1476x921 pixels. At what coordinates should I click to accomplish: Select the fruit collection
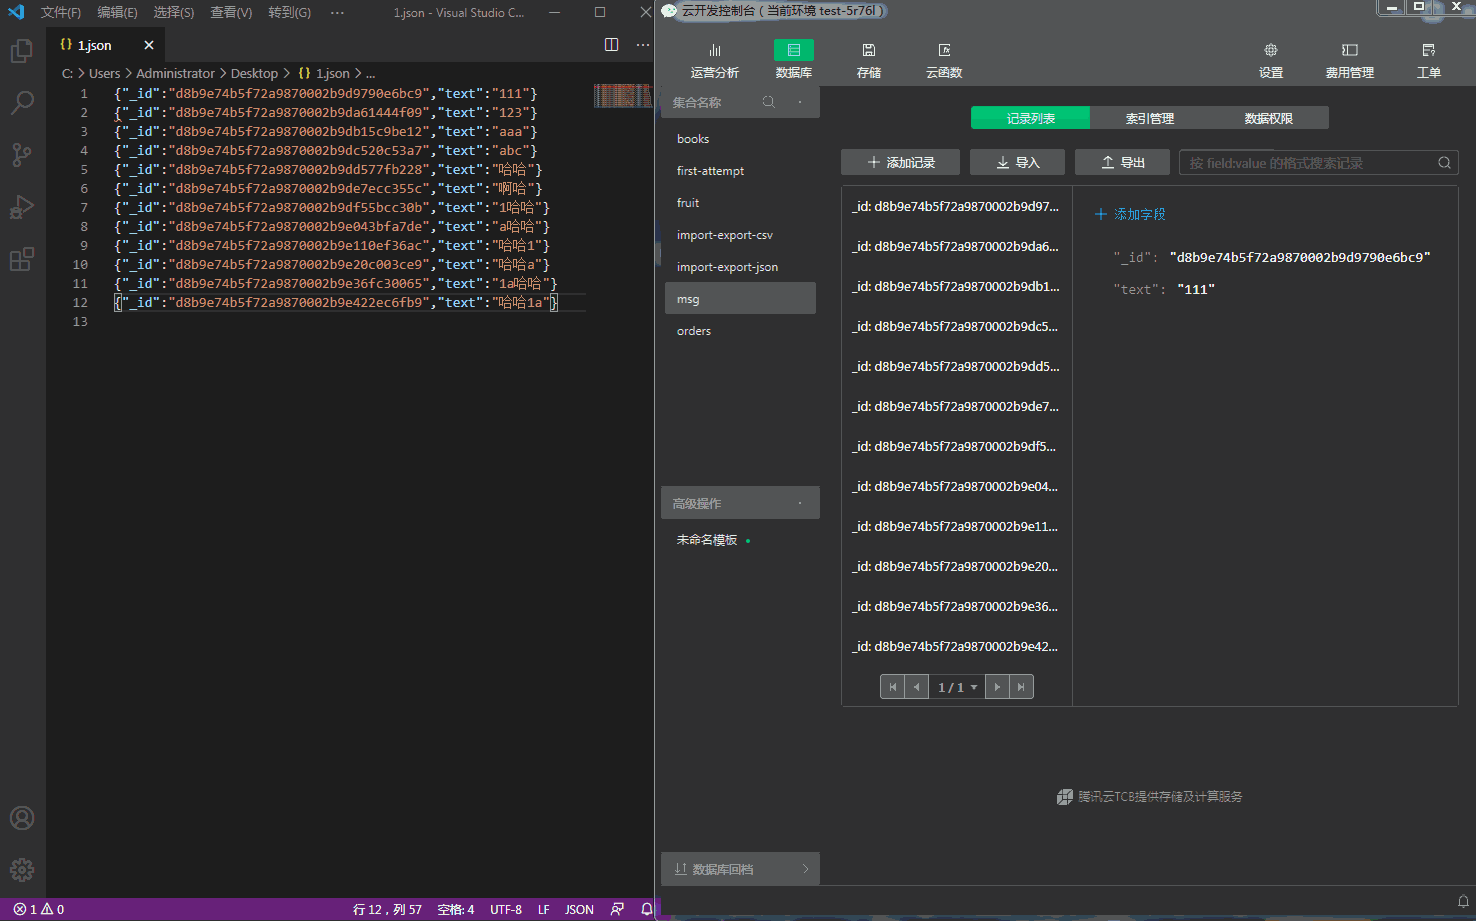tap(740, 203)
